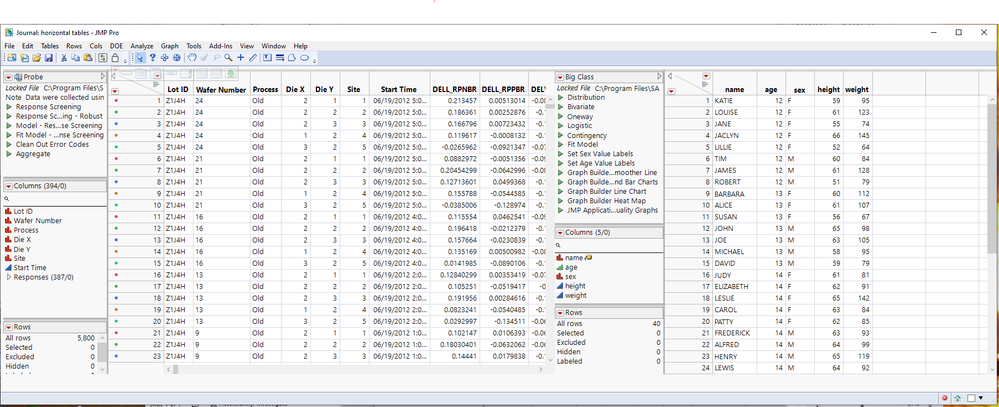This screenshot has width=999, height=407.
Task: Click the Probe table horizontal scrollbar
Action: coord(357,369)
